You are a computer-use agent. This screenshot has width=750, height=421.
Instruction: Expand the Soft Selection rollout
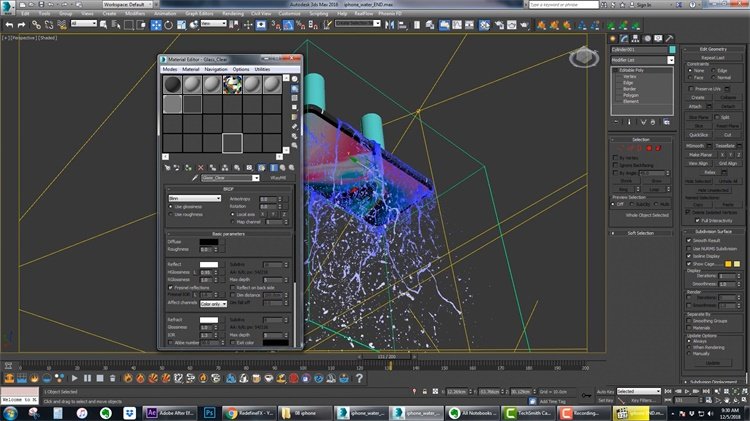[640, 233]
